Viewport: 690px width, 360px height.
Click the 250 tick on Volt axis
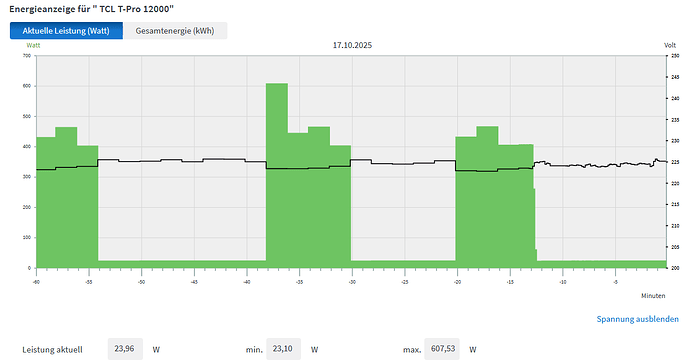(x=675, y=56)
